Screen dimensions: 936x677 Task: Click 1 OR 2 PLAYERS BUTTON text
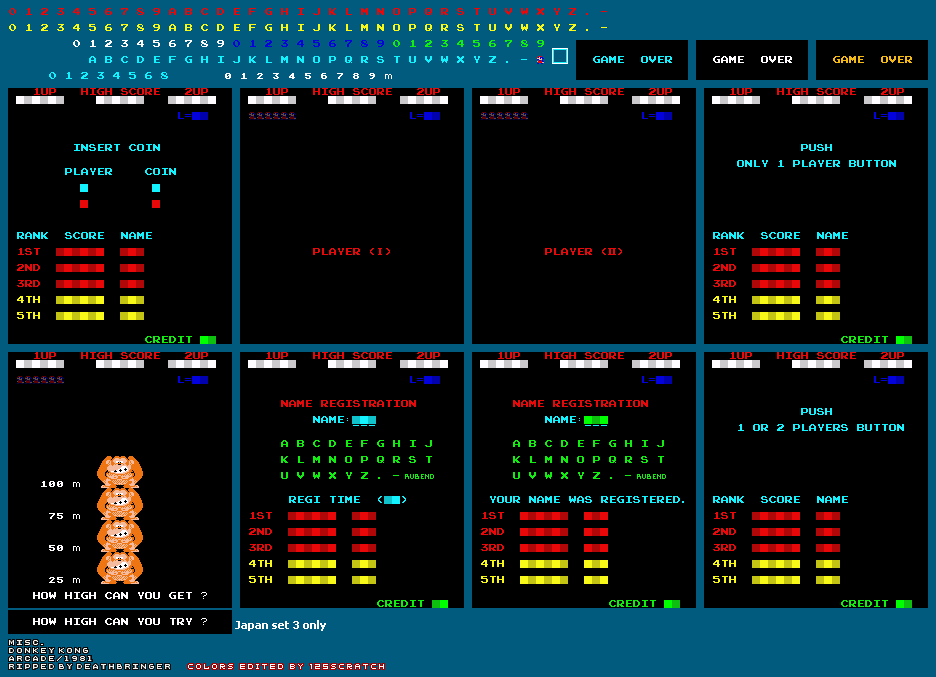click(821, 427)
